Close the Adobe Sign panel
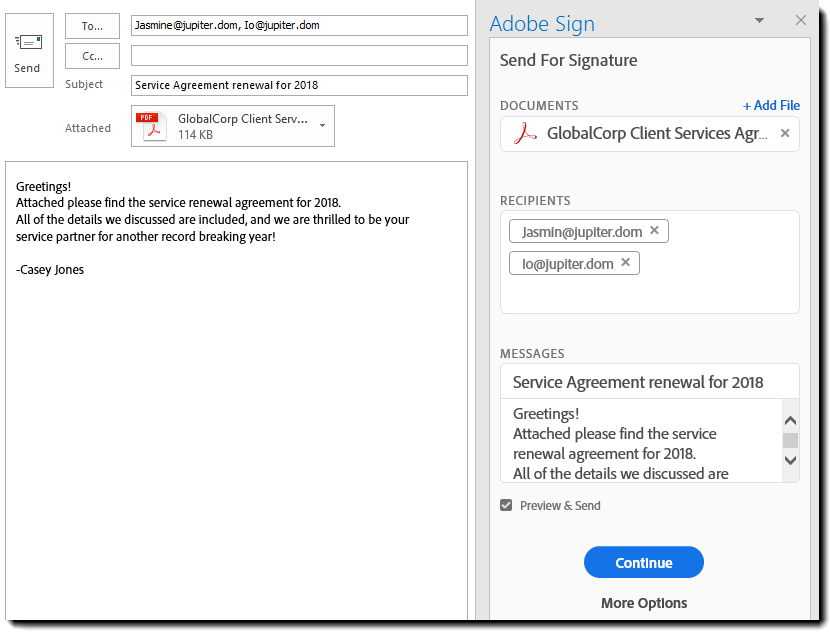The width and height of the screenshot is (830, 634). point(801,20)
